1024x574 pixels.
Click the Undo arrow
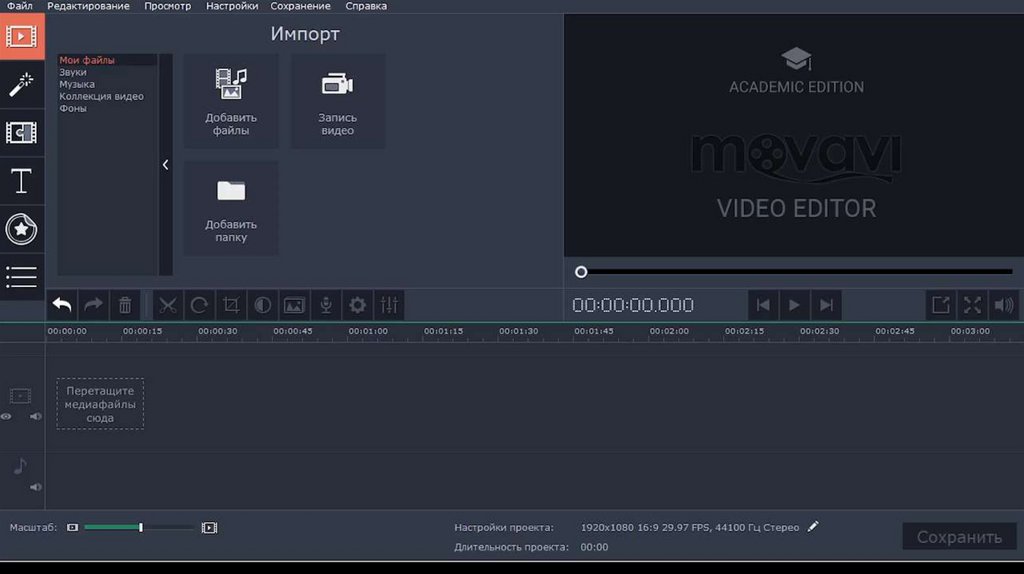[x=62, y=305]
